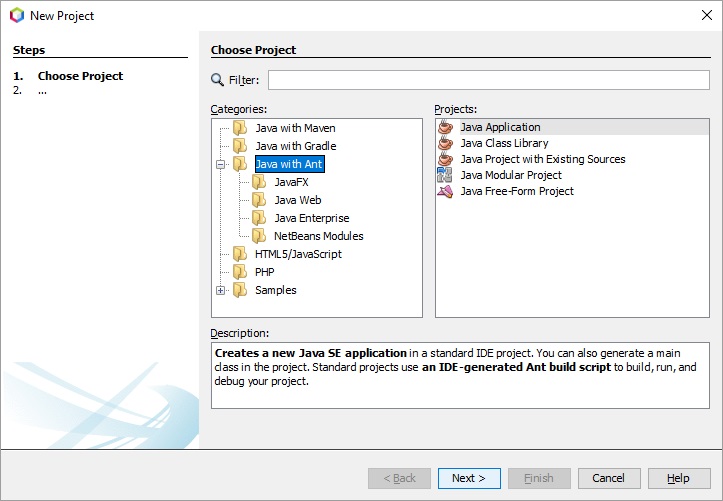Choose the JavaFX subcategory
The width and height of the screenshot is (723, 501).
click(291, 182)
